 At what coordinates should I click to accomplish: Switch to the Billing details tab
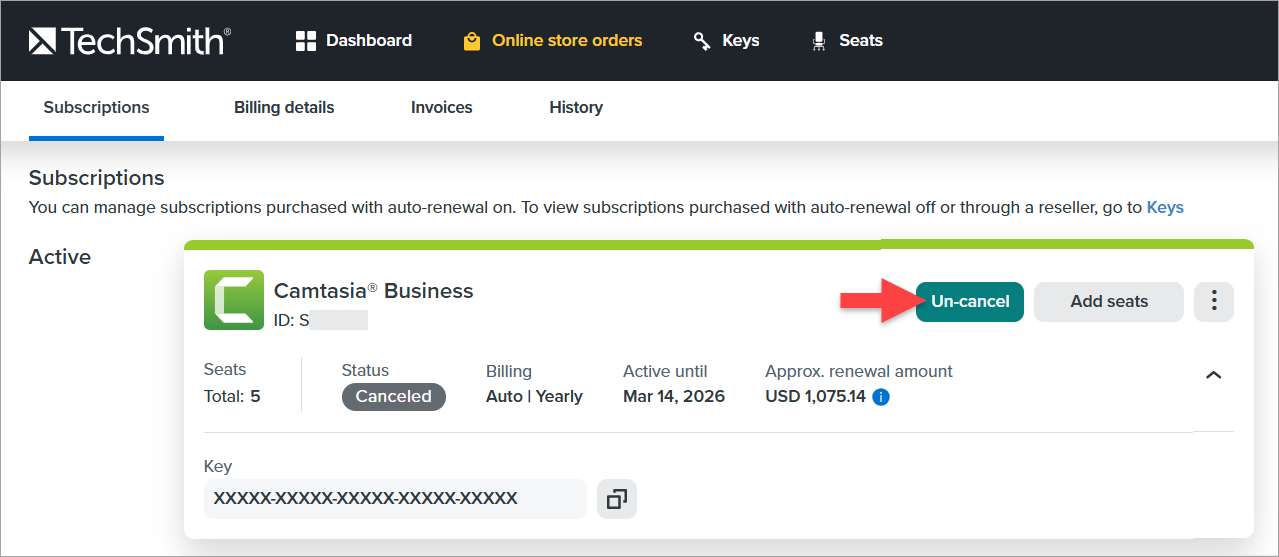[284, 108]
